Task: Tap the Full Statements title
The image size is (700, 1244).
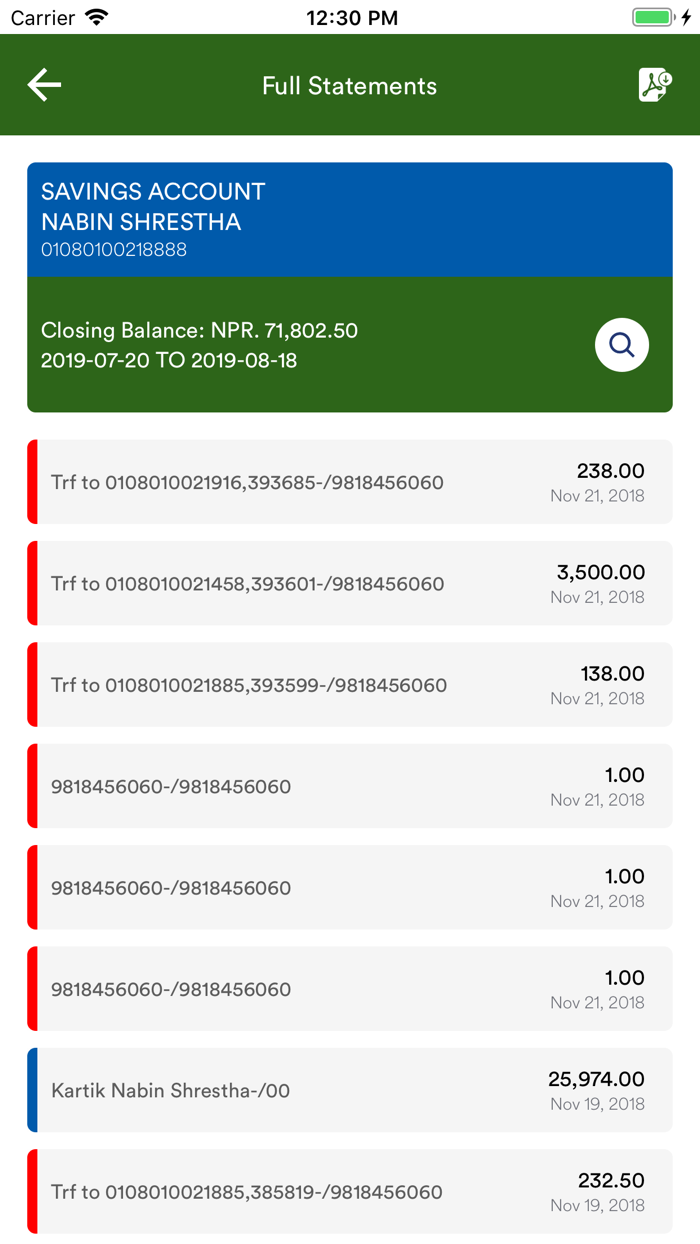Action: [349, 86]
